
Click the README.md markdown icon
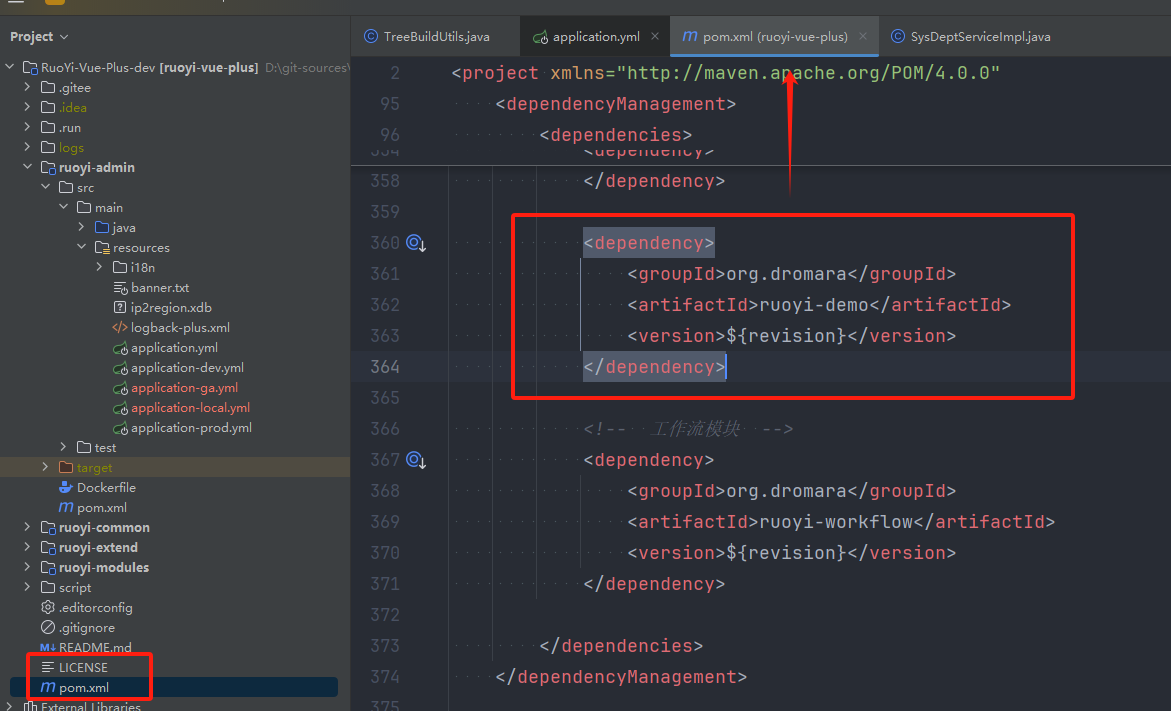48,648
